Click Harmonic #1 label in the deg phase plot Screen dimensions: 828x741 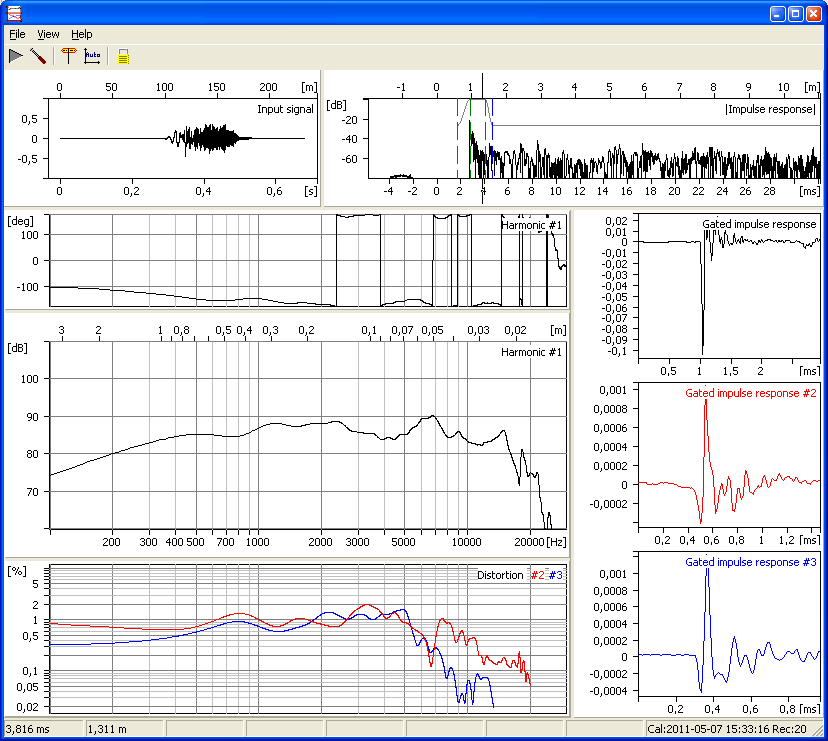(532, 225)
